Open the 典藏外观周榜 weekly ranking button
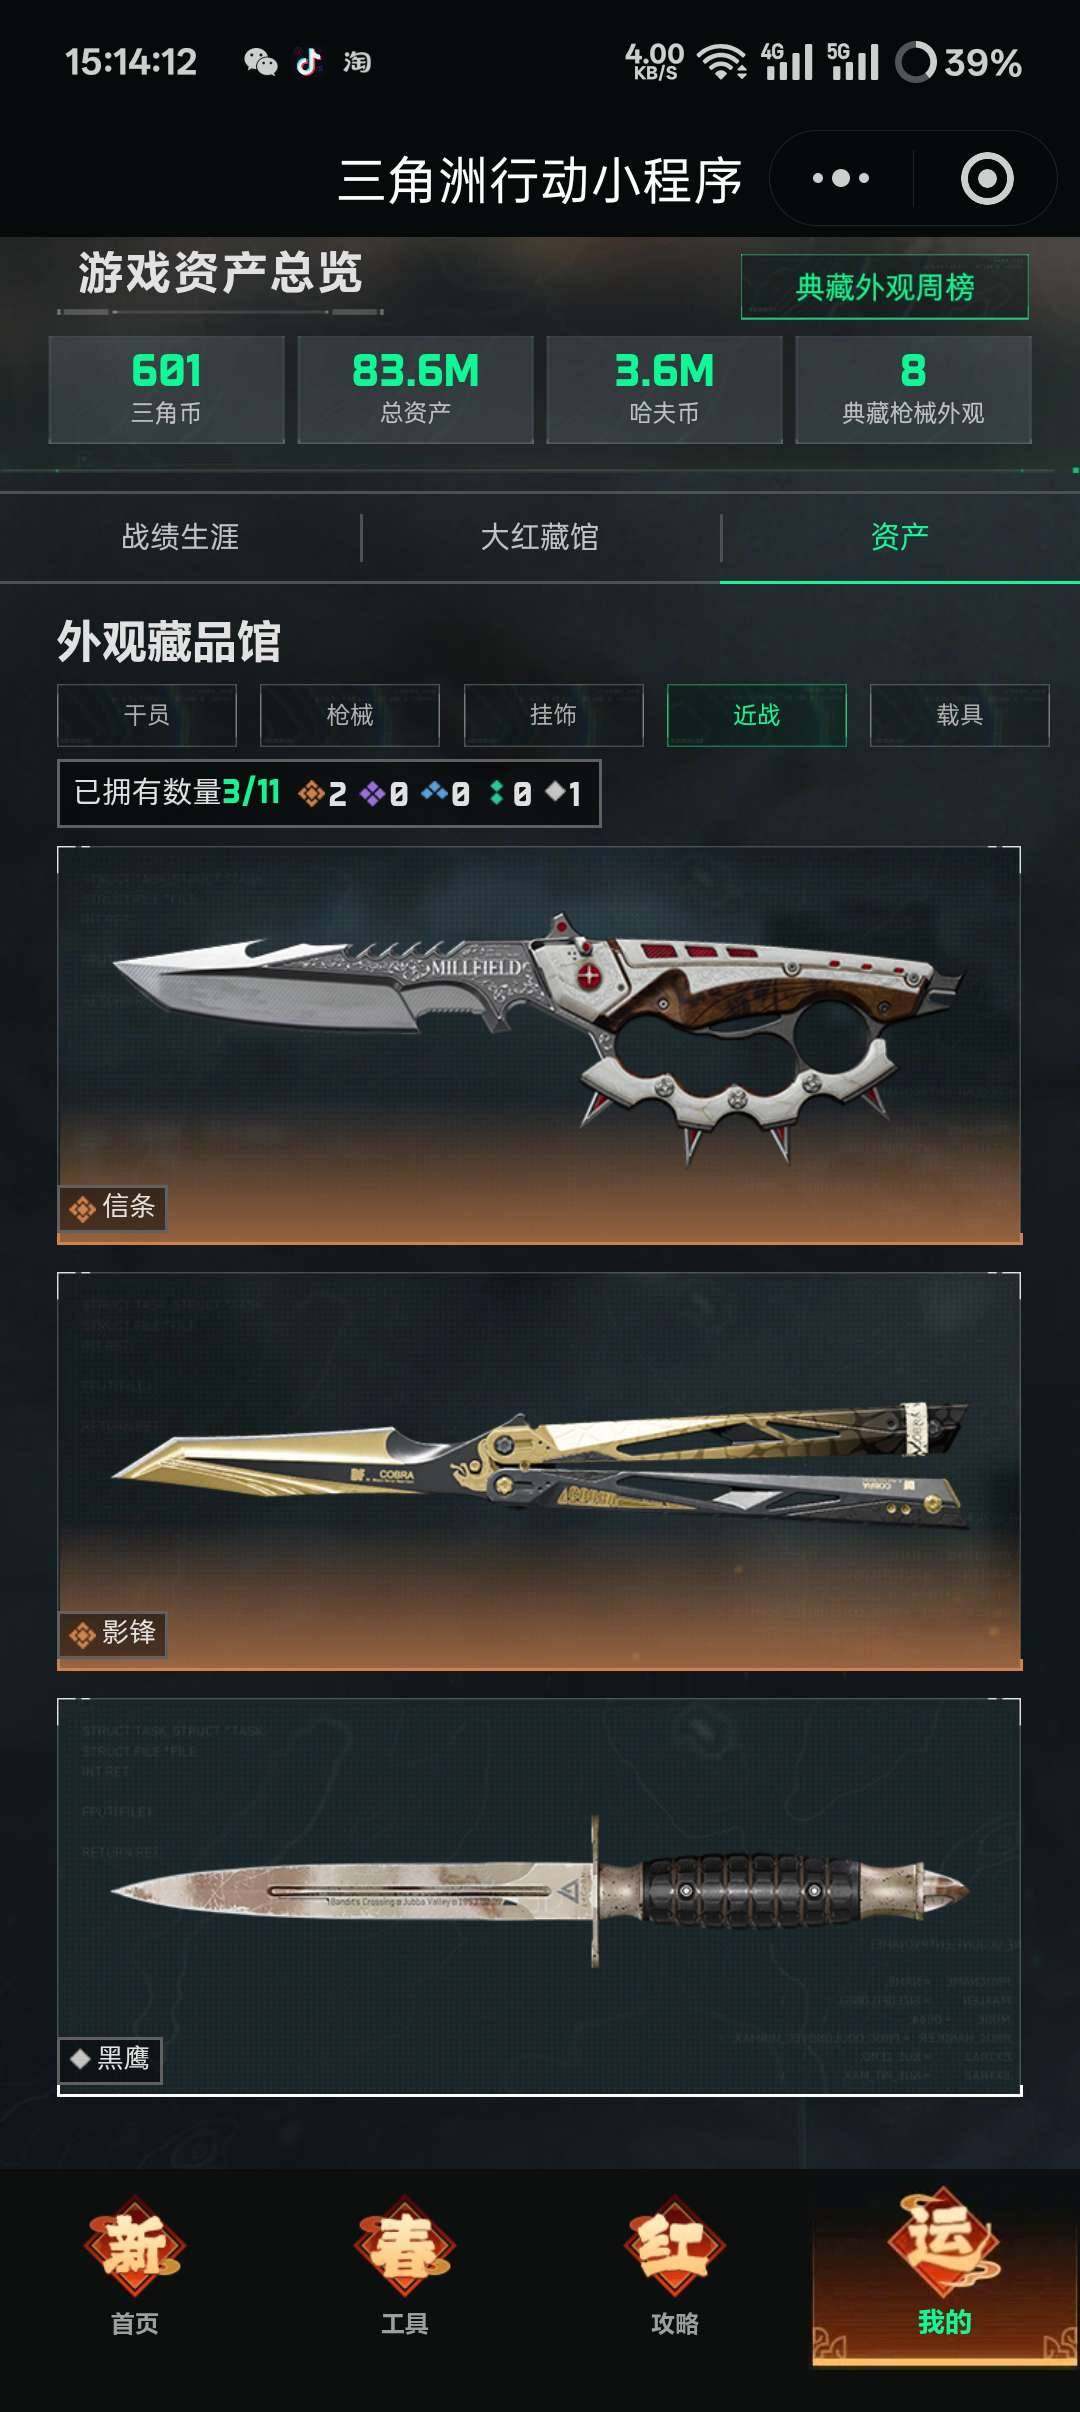The width and height of the screenshot is (1080, 2412). tap(885, 287)
